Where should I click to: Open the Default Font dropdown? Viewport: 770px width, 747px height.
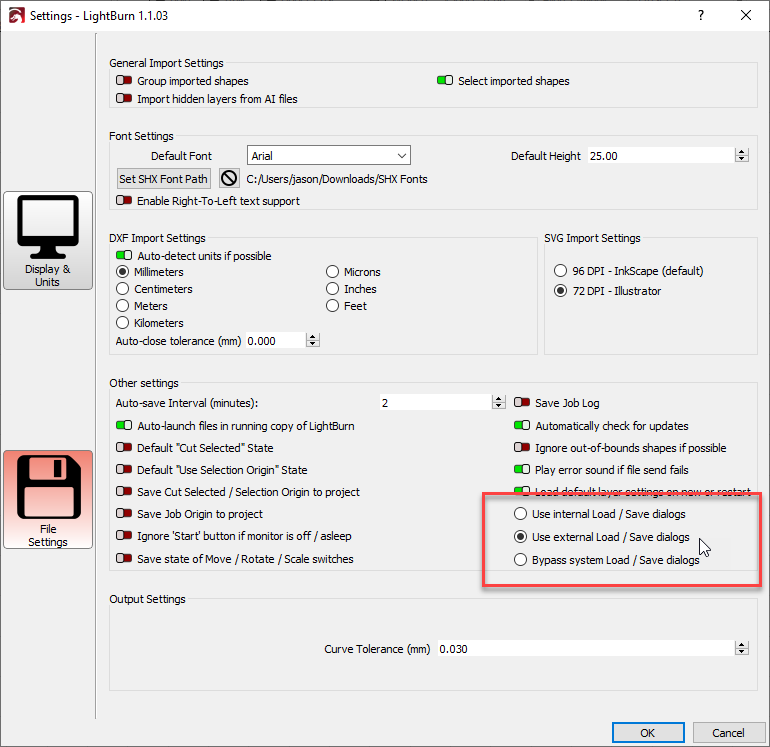point(328,156)
